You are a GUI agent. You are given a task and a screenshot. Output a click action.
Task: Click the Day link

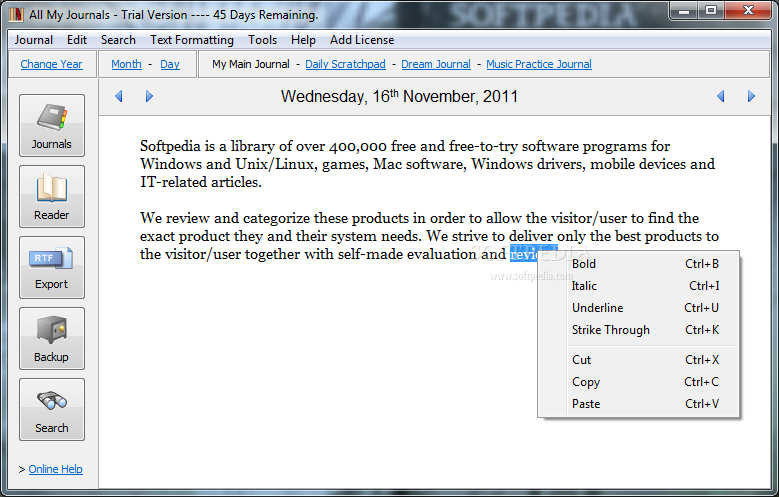click(170, 64)
